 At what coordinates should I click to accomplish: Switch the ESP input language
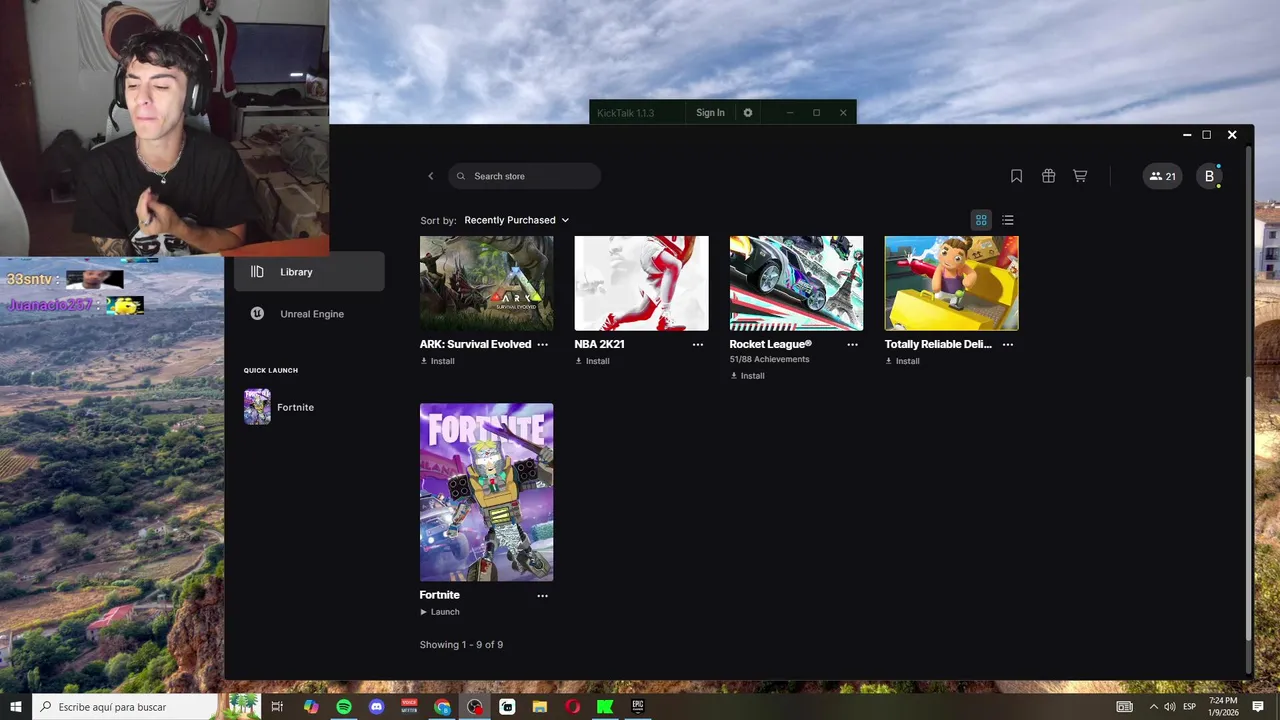tap(1189, 707)
